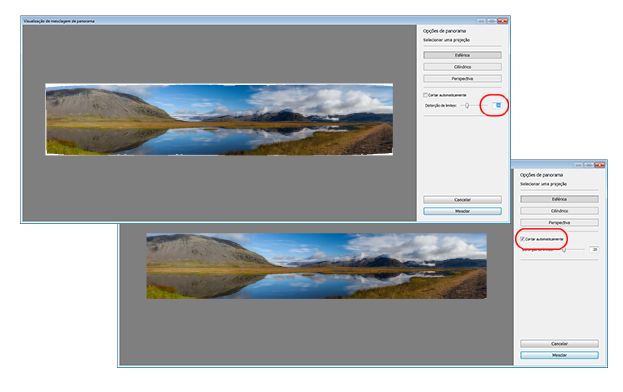Click the uncropped panorama preview in upper window
The image size is (623, 392).
219,119
